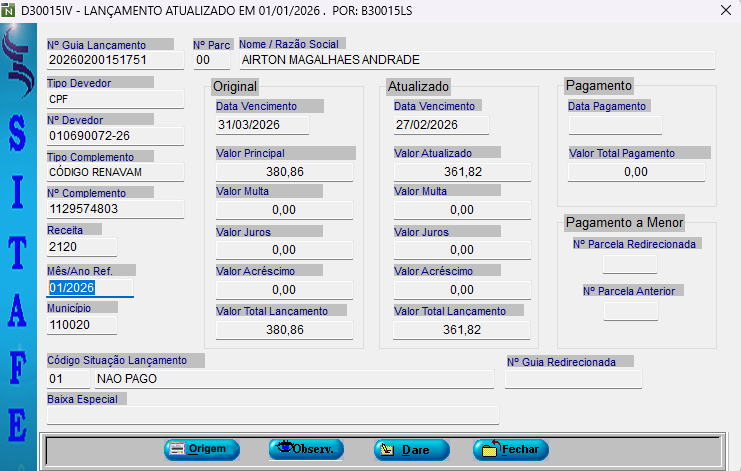741x471 pixels.
Task: Click the Nº Devedor field
Action: 115,136
